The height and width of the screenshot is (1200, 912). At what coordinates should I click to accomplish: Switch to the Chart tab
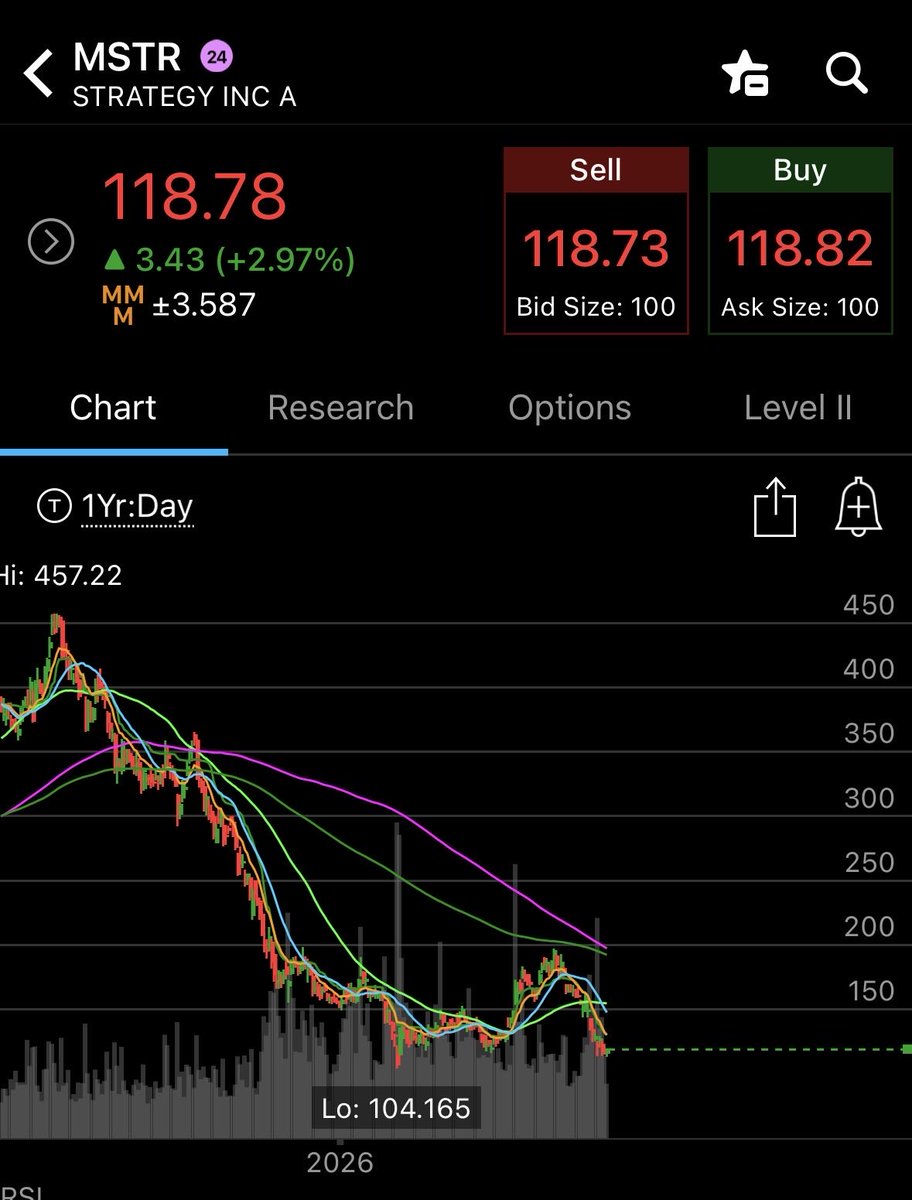[113, 408]
